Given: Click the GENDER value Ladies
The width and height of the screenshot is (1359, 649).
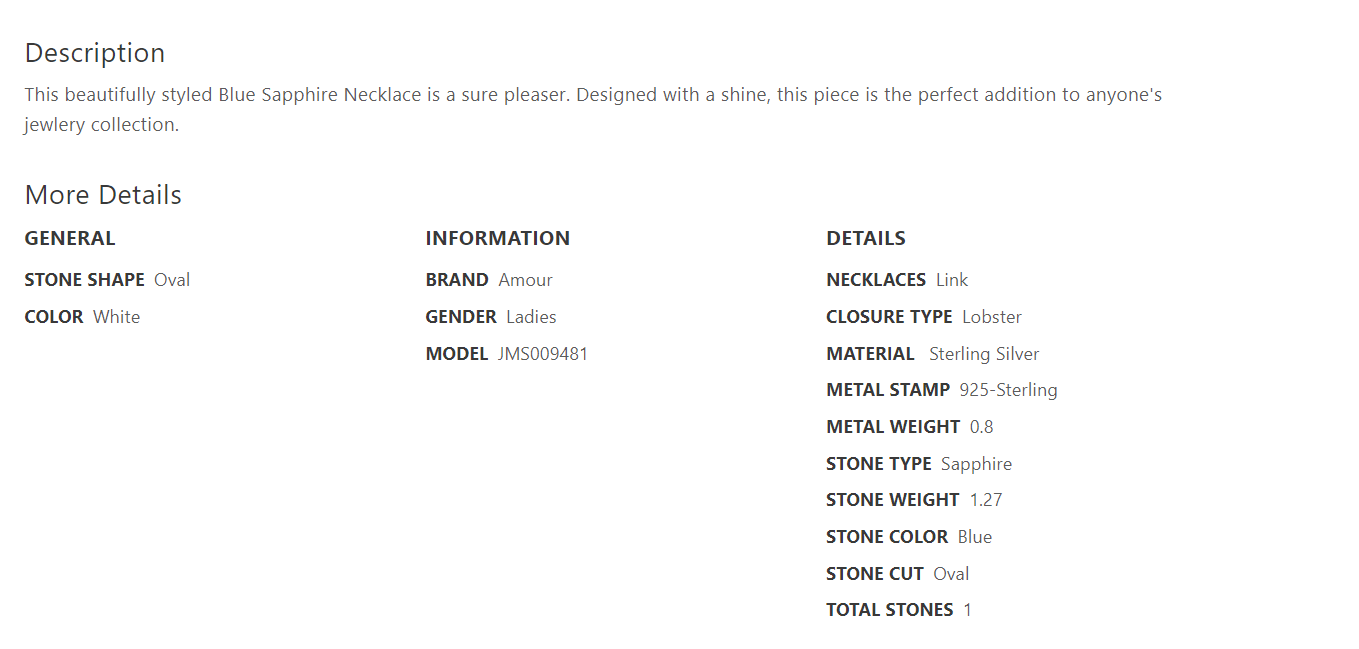Looking at the screenshot, I should pos(531,317).
